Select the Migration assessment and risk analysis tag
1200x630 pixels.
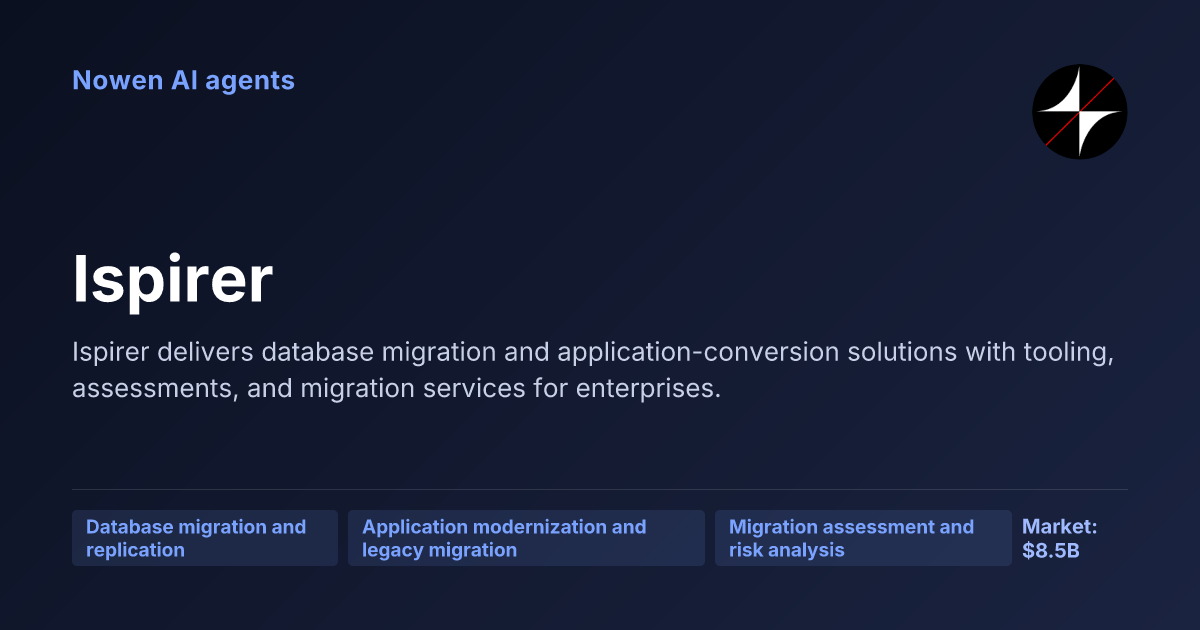(863, 538)
